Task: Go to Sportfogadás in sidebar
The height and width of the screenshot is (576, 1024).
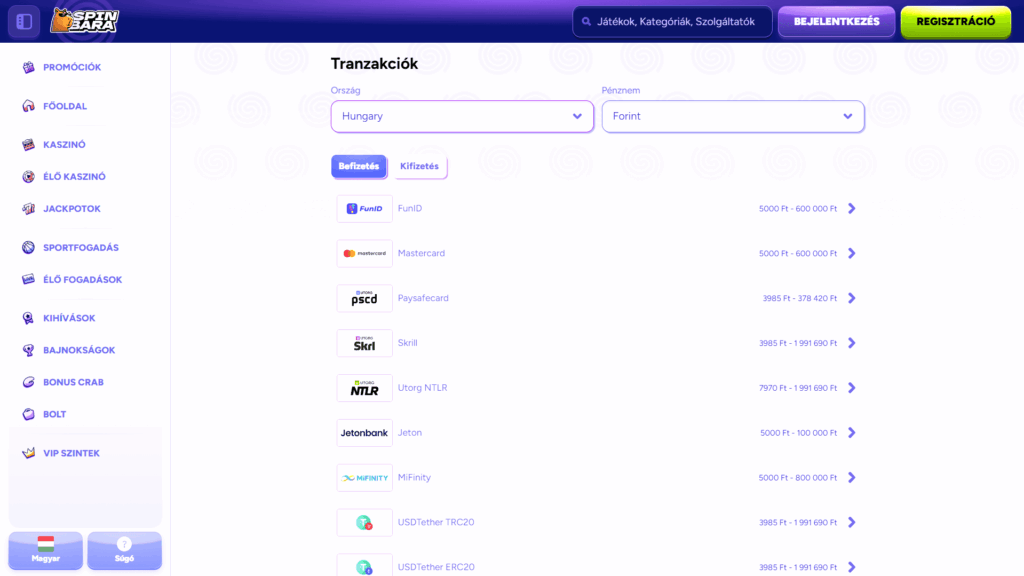Action: 80,248
